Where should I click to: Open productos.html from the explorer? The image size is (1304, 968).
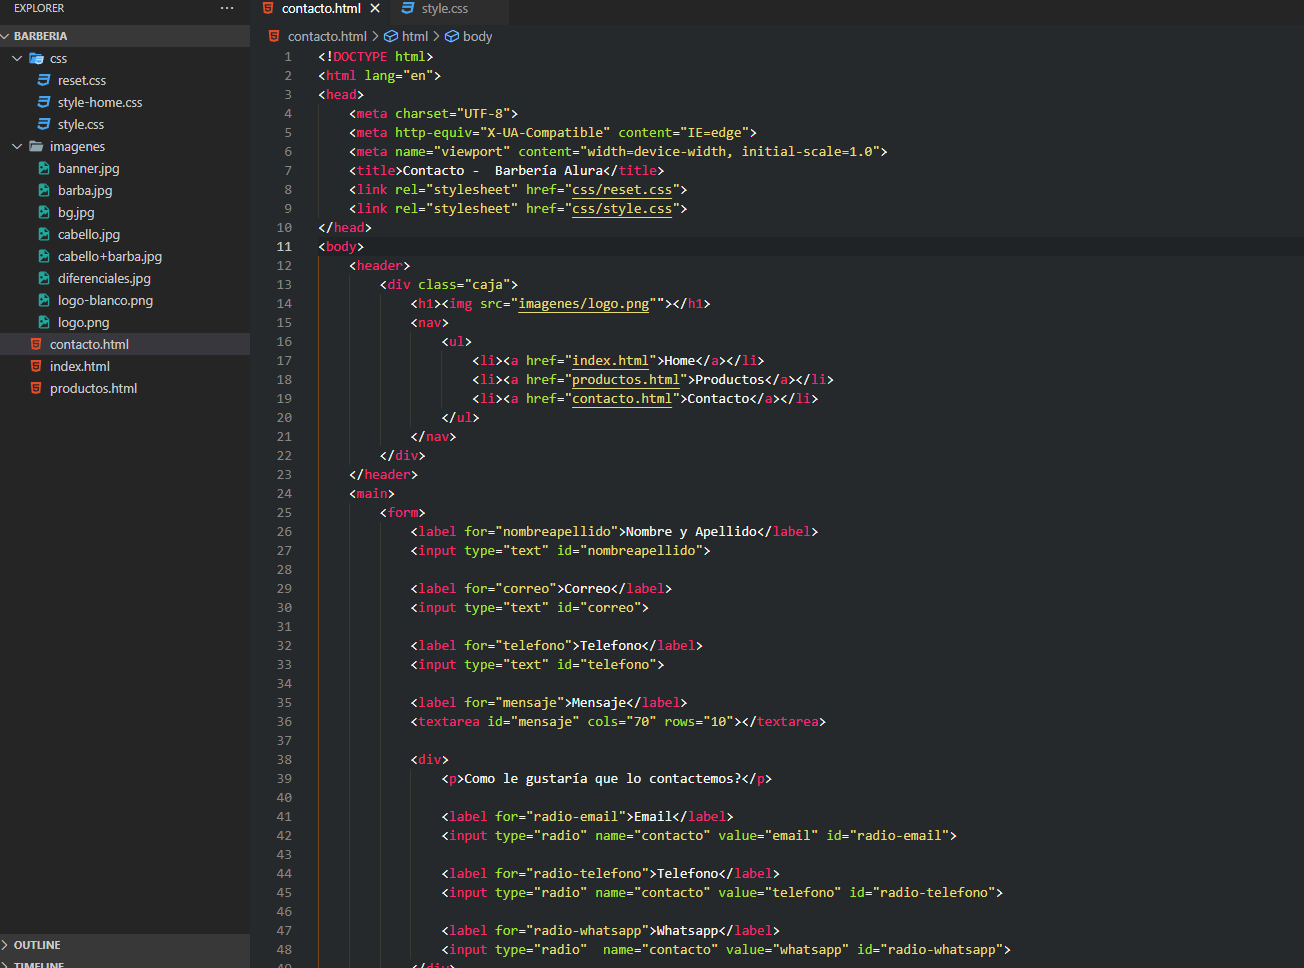[x=94, y=388]
